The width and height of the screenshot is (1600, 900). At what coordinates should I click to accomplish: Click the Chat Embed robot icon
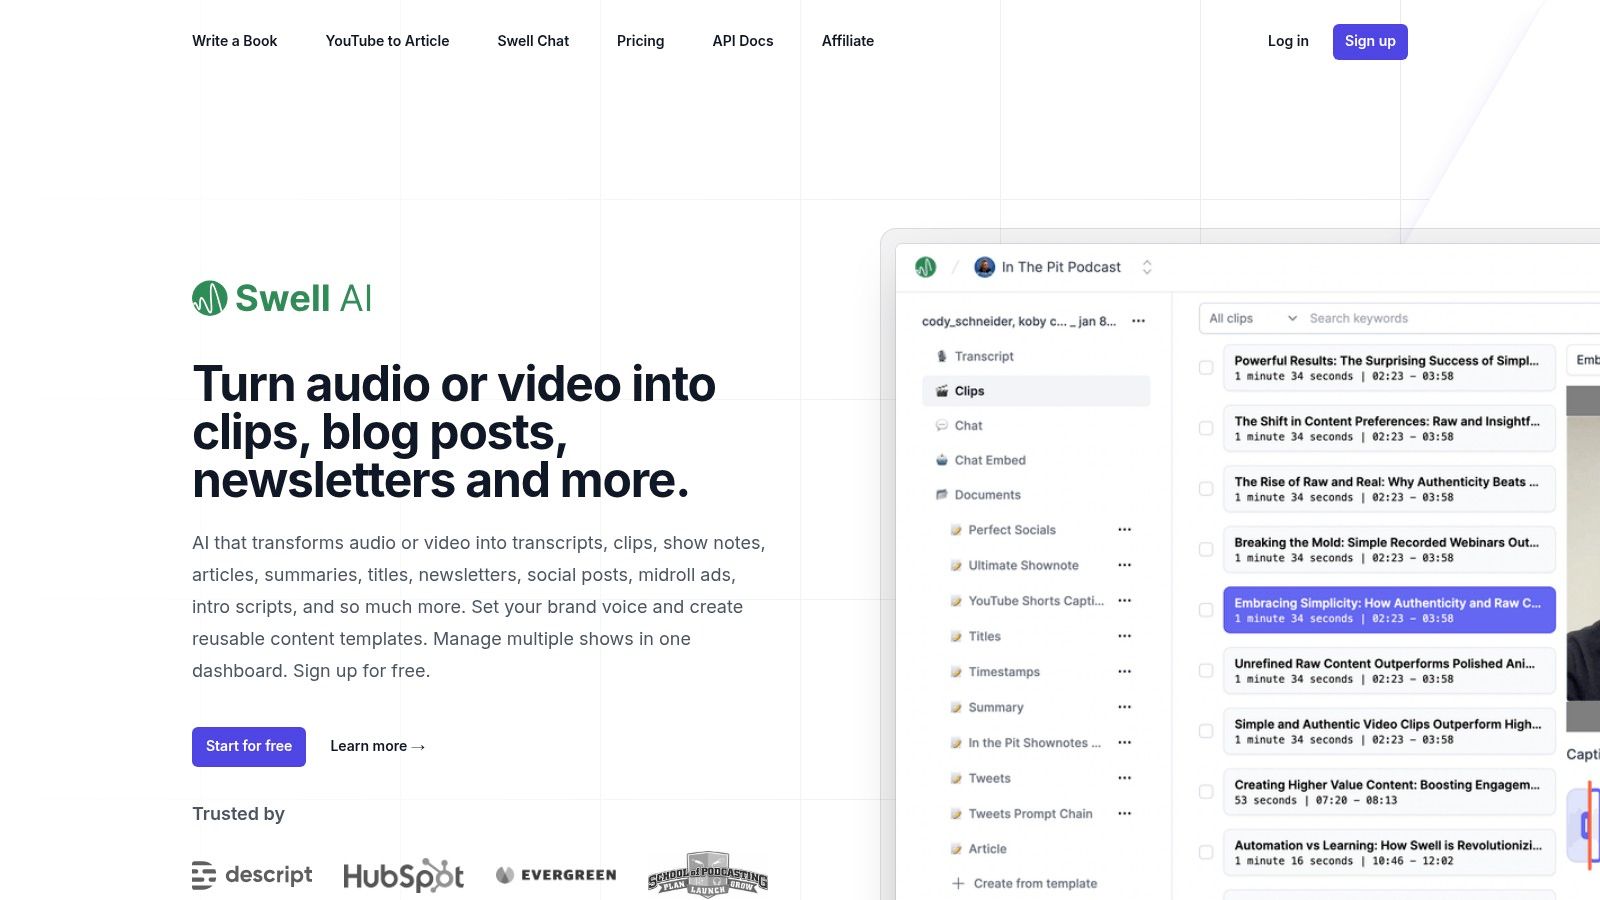click(x=942, y=460)
